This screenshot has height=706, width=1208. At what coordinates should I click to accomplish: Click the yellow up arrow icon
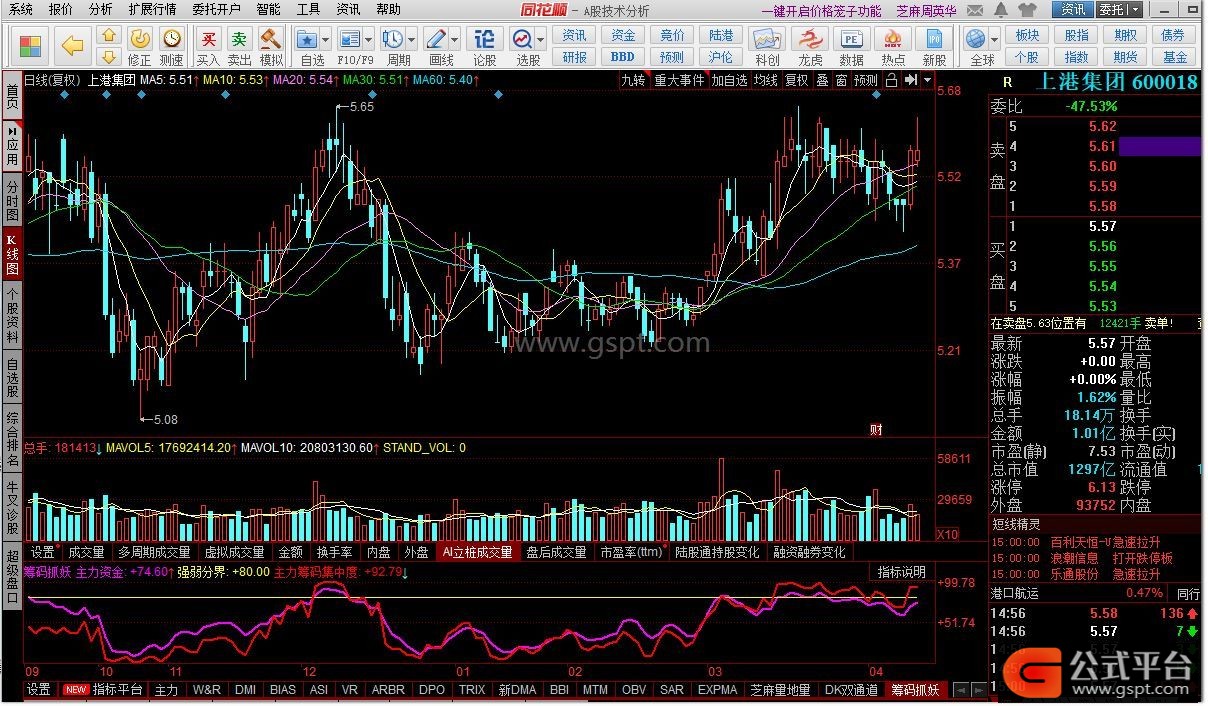coord(109,34)
